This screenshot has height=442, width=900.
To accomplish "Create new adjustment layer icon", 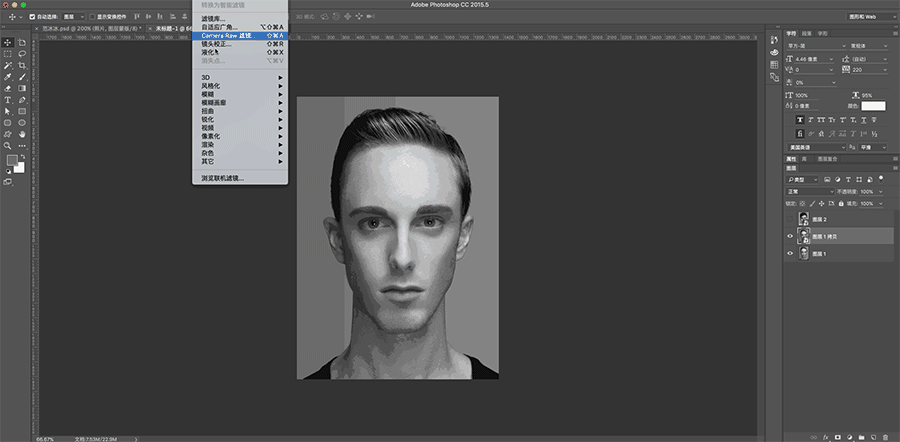I will click(x=849, y=437).
